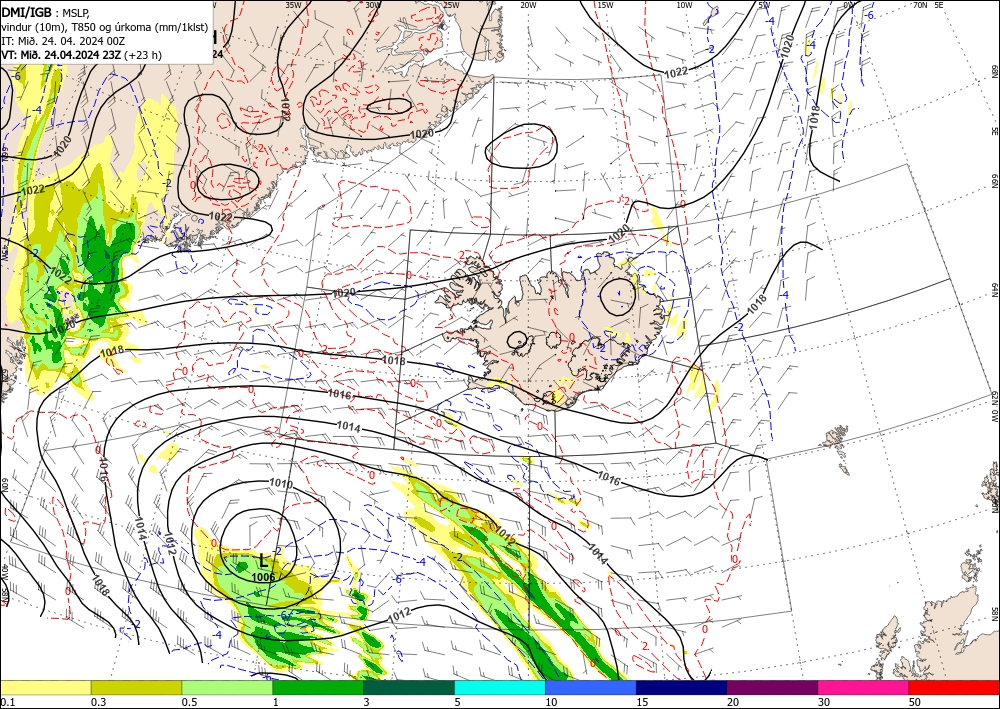Pick the light green 0.5–1 legend color
Viewport: 1000px width, 709px height.
coord(227,687)
